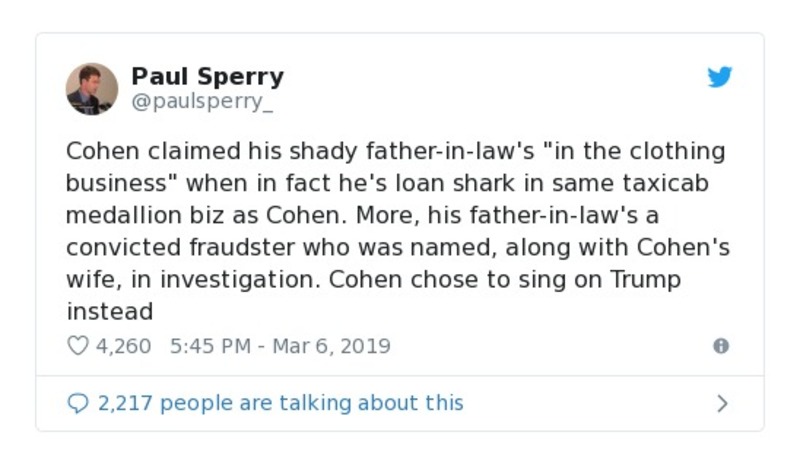The height and width of the screenshot is (467, 800).
Task: Open the tweet info circle icon
Action: (720, 346)
